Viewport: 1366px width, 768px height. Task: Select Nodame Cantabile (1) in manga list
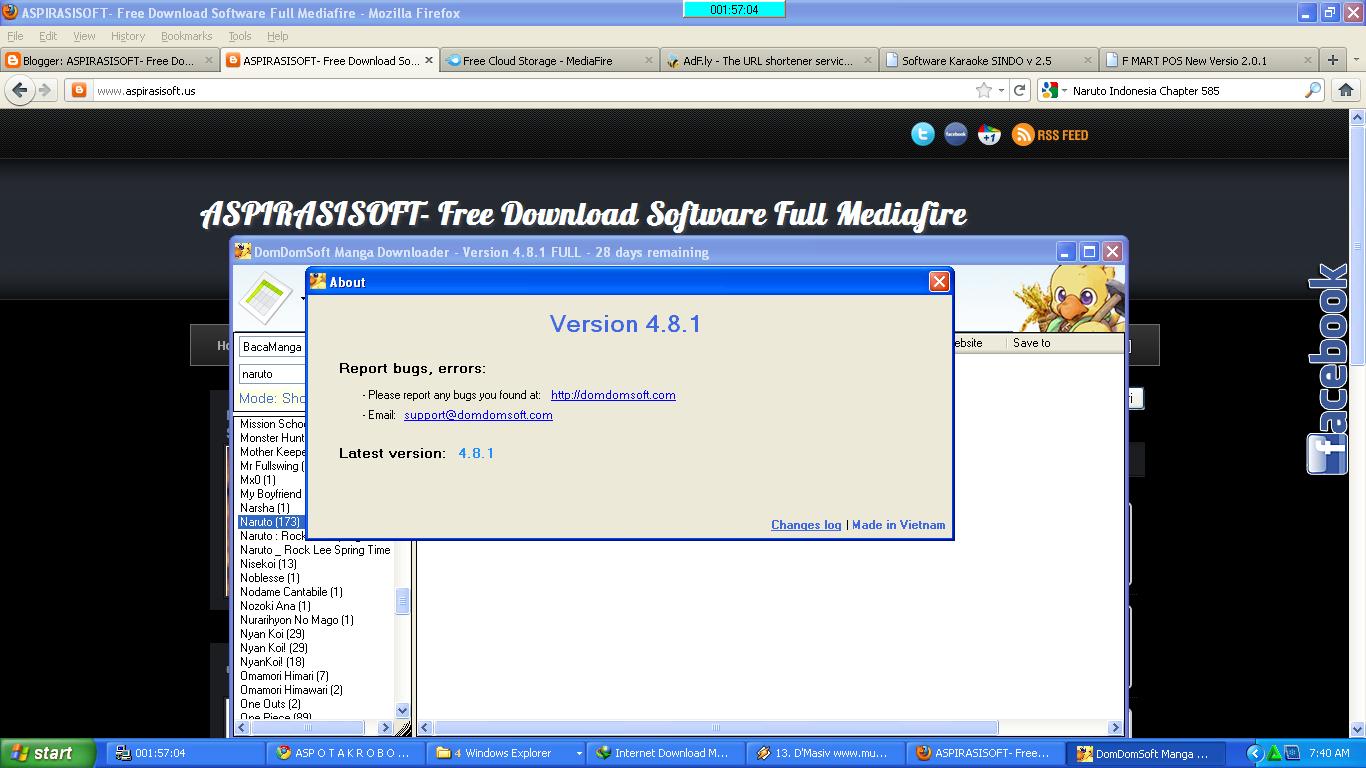pos(291,592)
